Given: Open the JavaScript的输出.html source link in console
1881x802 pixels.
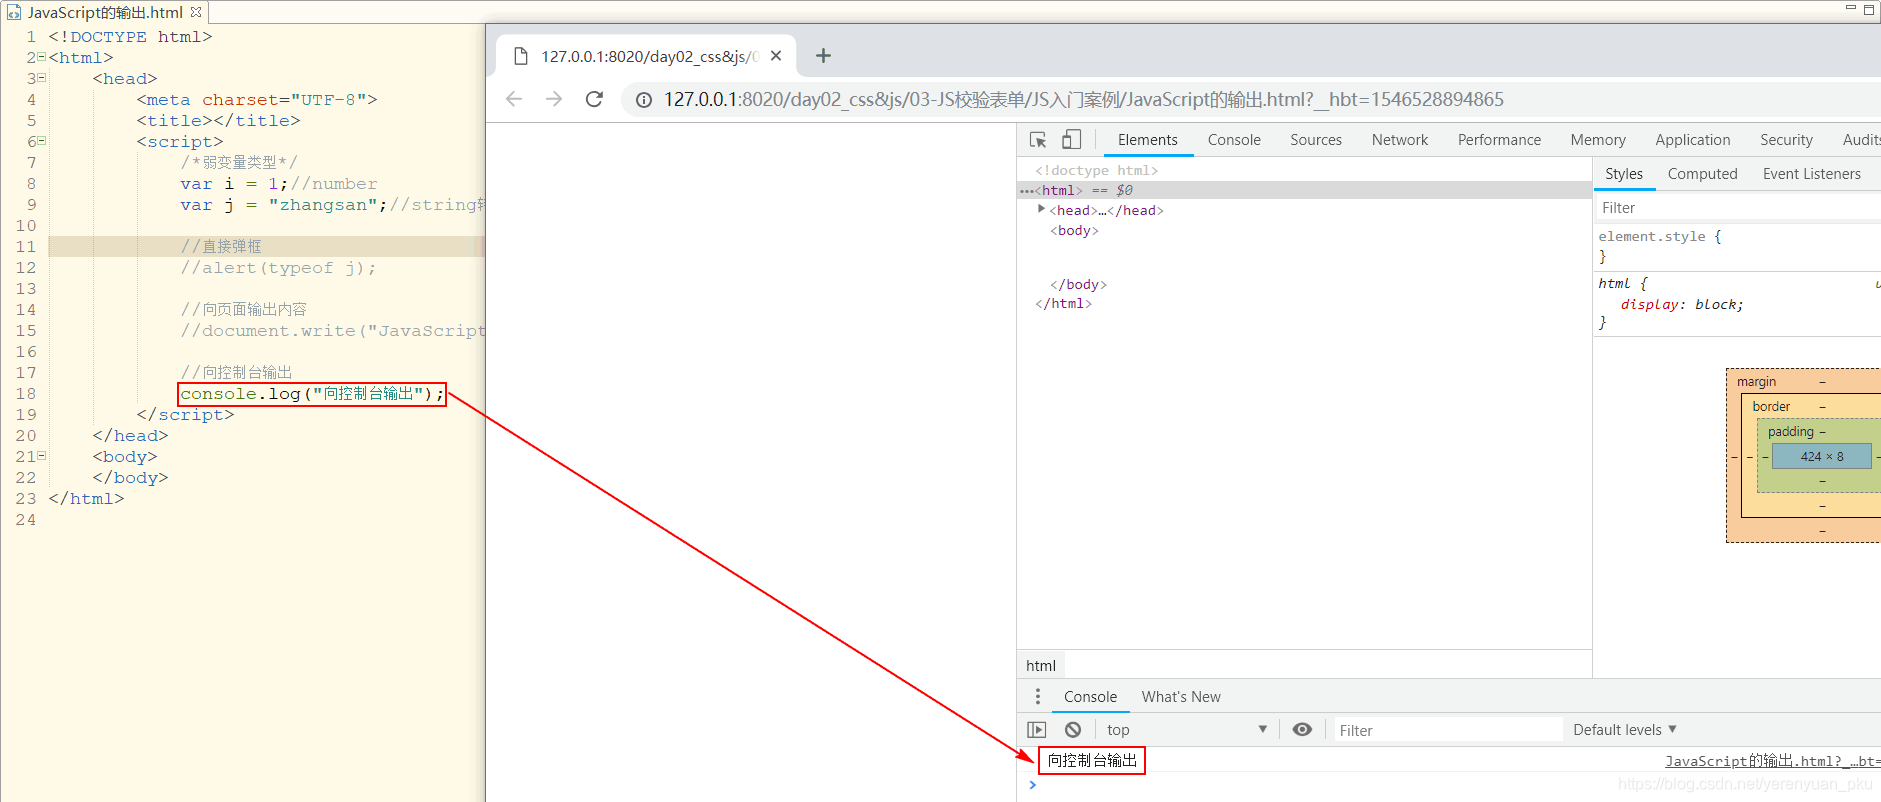Looking at the screenshot, I should pyautogui.click(x=1772, y=761).
